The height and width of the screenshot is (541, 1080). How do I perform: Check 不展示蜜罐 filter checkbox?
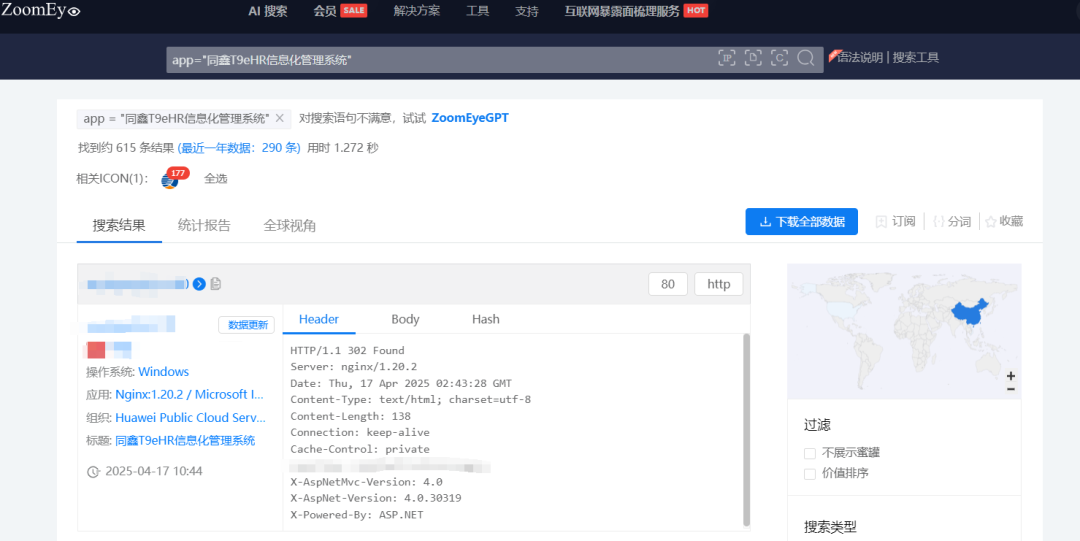(810, 453)
